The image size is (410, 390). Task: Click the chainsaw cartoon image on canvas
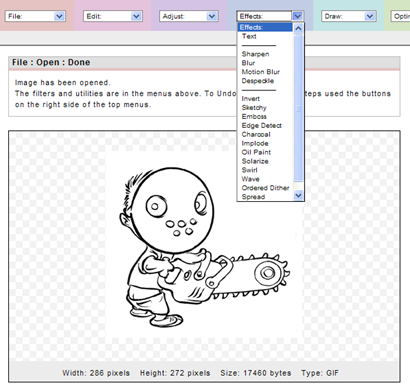coord(204,245)
